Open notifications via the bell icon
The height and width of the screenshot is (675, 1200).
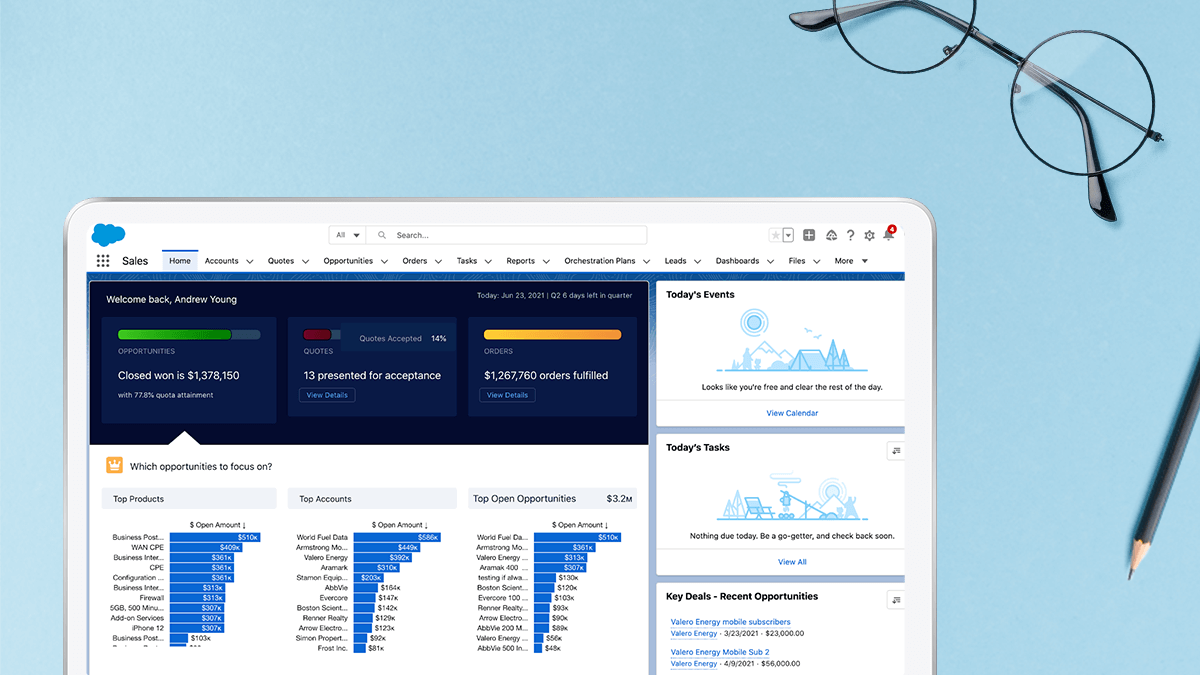889,235
